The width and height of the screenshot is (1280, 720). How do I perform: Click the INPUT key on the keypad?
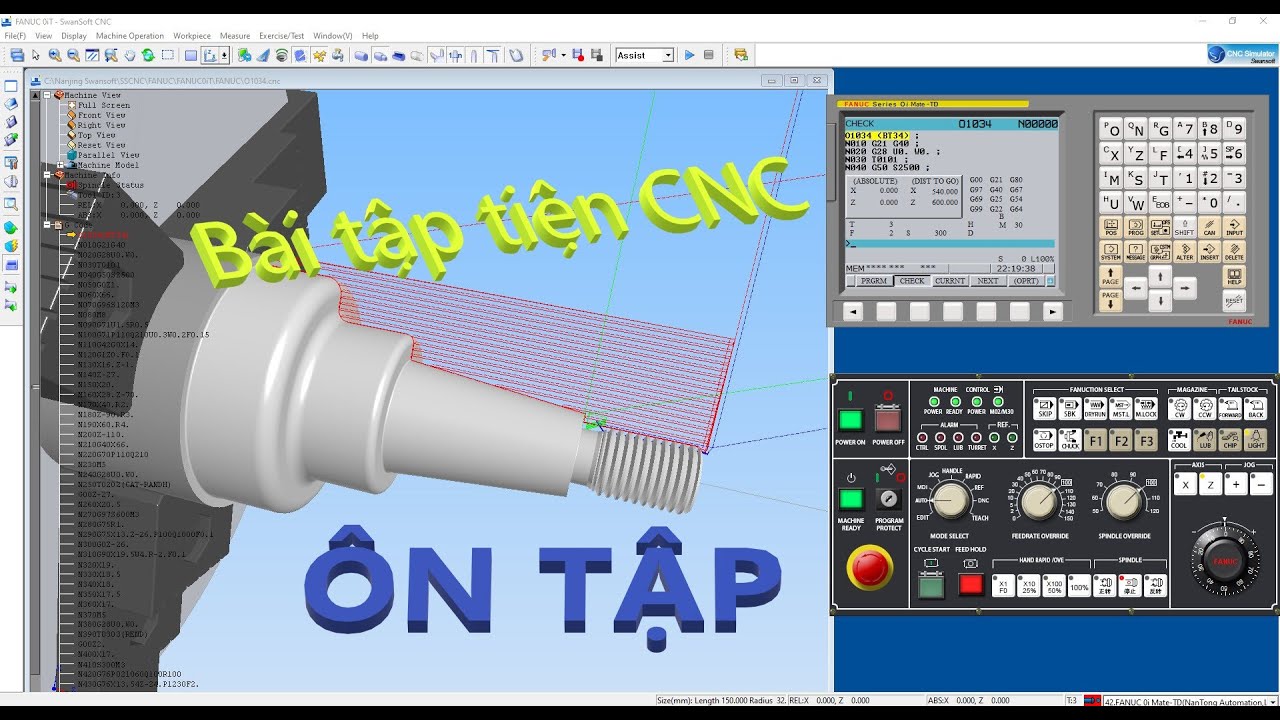tap(1235, 228)
